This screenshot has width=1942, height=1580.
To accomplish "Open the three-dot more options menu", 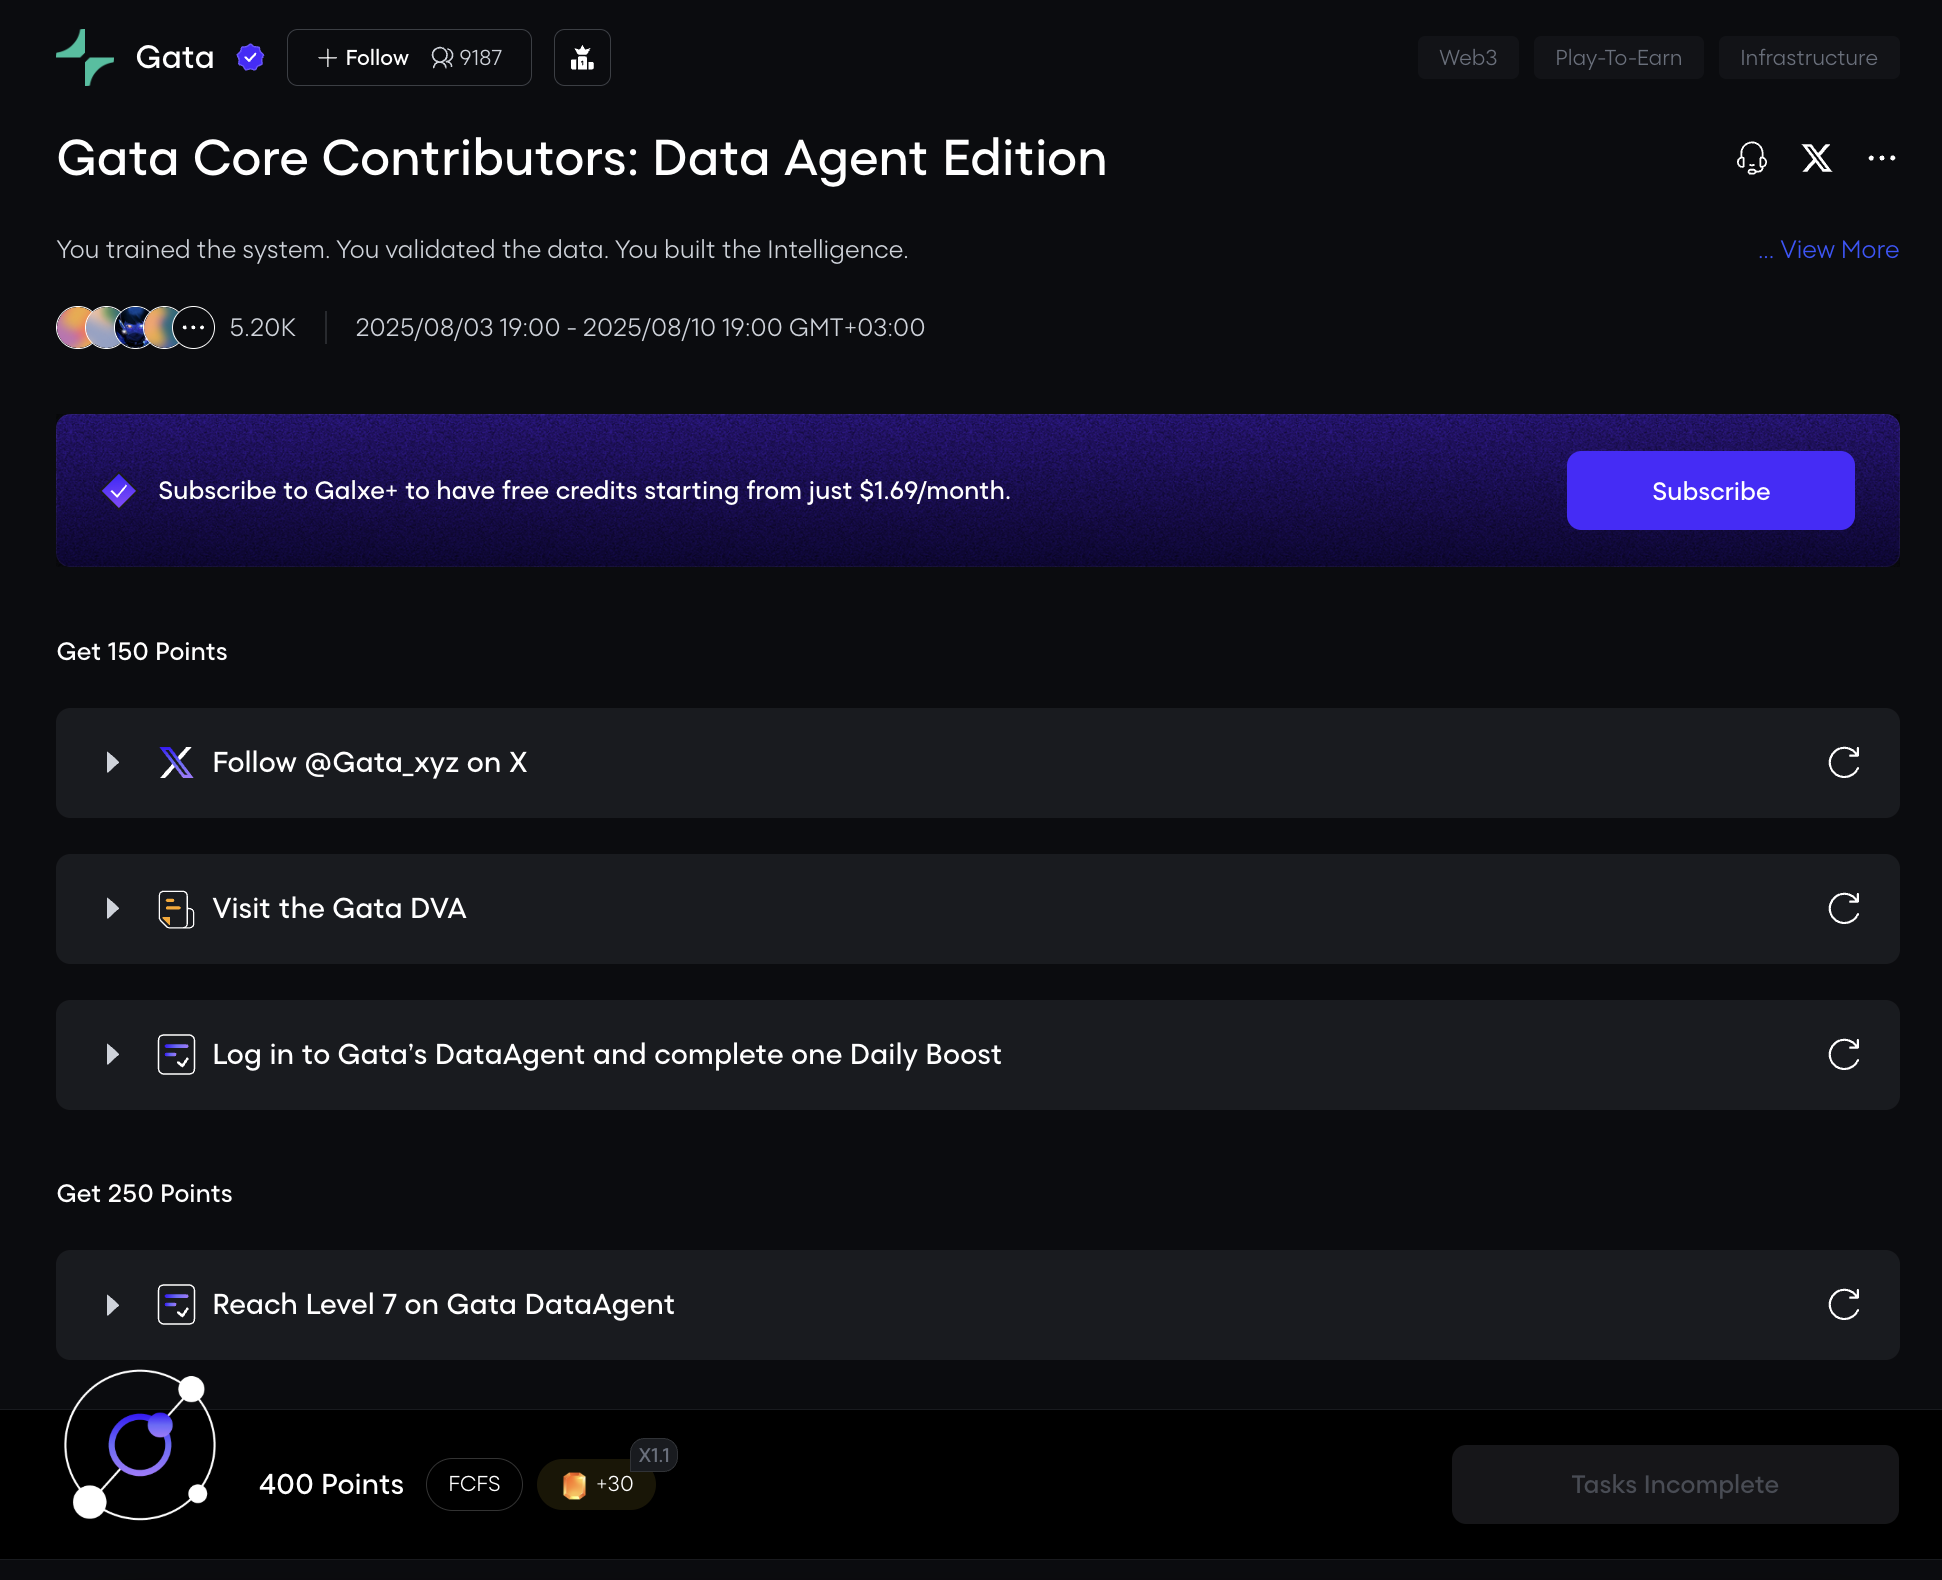I will click(x=1881, y=158).
